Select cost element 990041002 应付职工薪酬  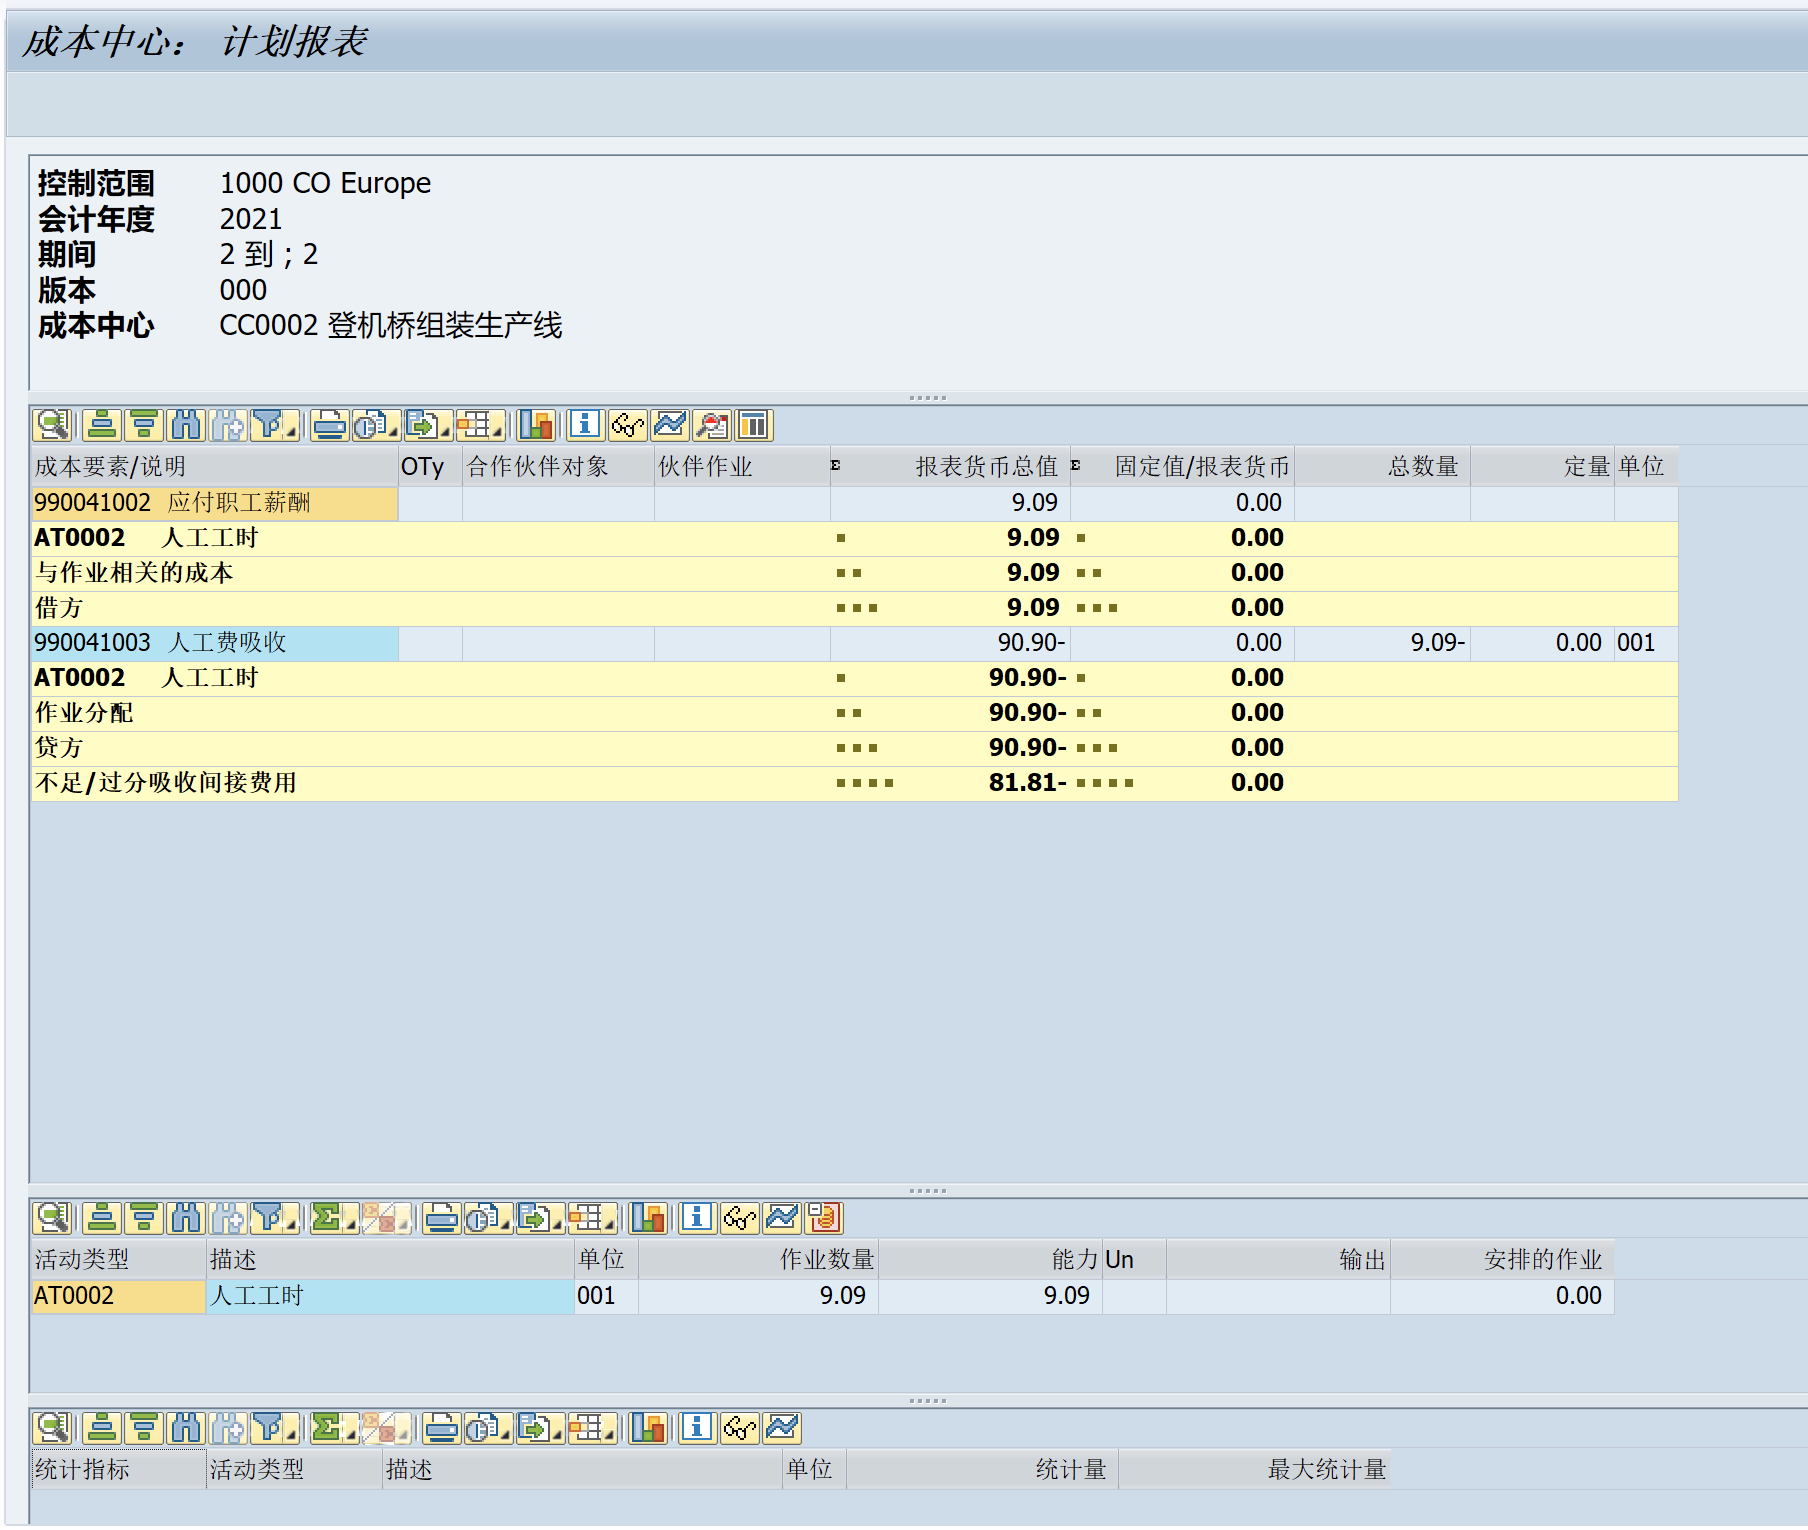click(150, 503)
